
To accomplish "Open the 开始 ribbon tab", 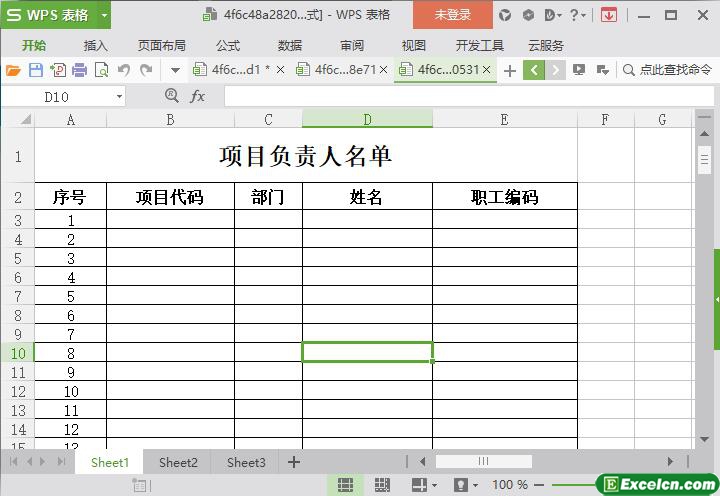I will coord(34,45).
